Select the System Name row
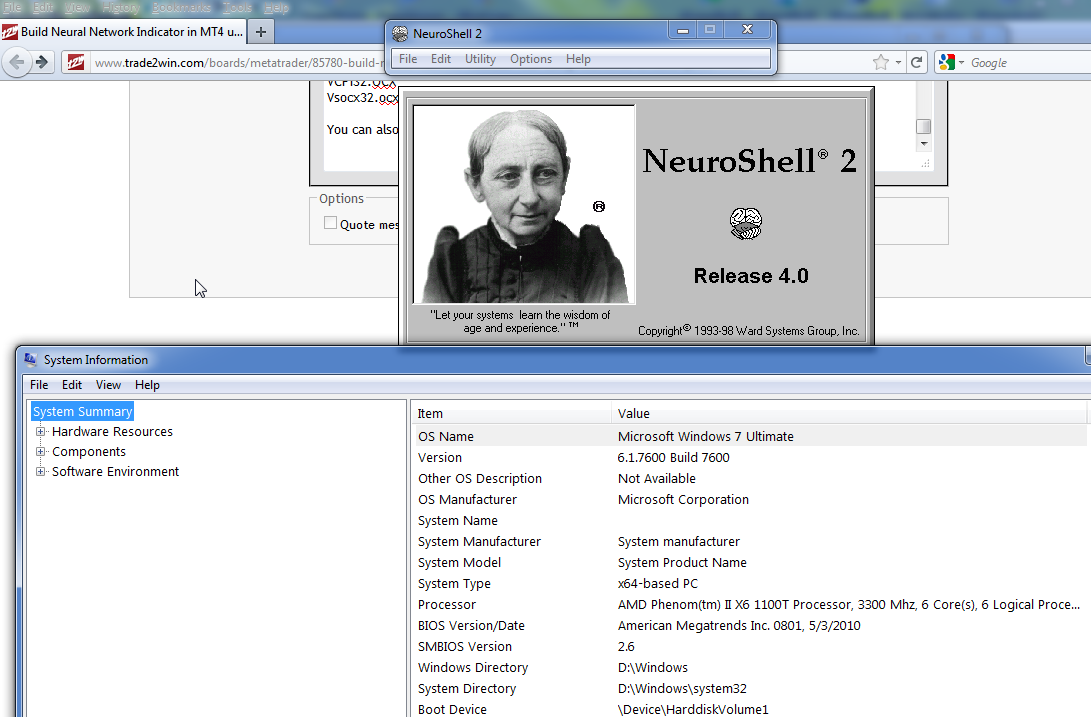The image size is (1091, 717). pyautogui.click(x=749, y=521)
